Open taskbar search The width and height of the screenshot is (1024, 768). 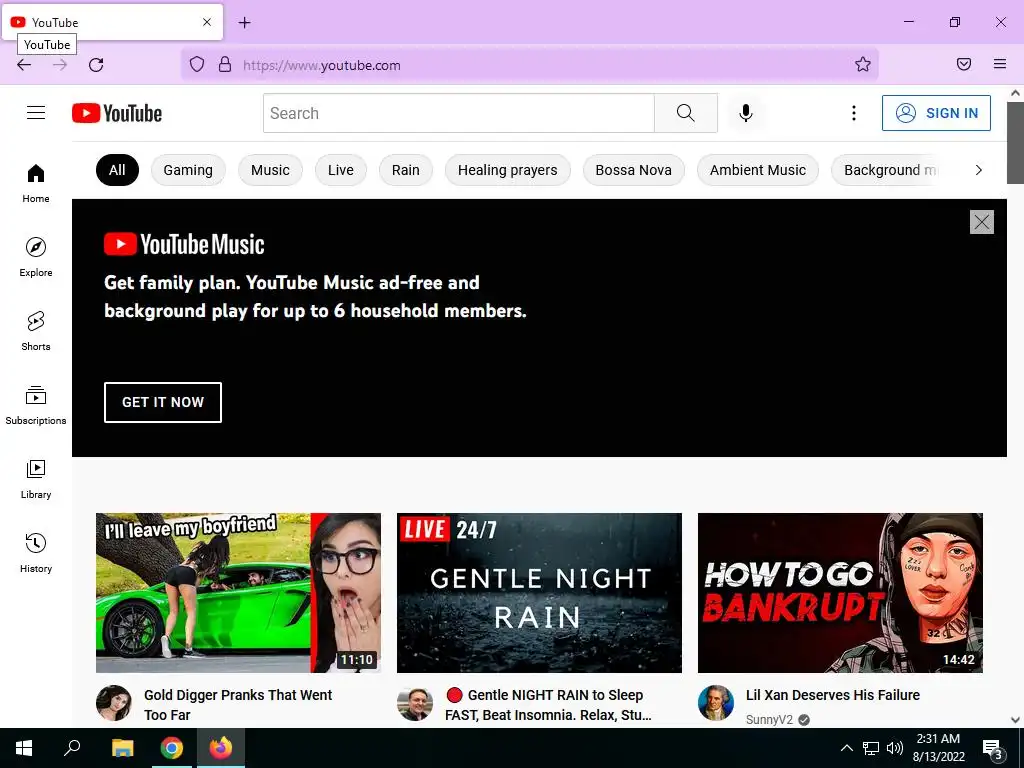point(72,748)
